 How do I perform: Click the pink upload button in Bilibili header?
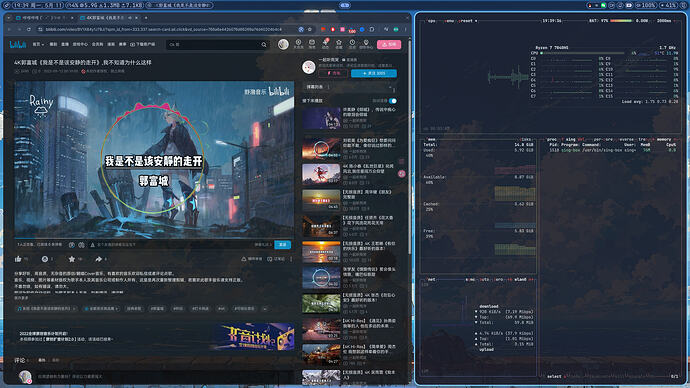click(389, 44)
